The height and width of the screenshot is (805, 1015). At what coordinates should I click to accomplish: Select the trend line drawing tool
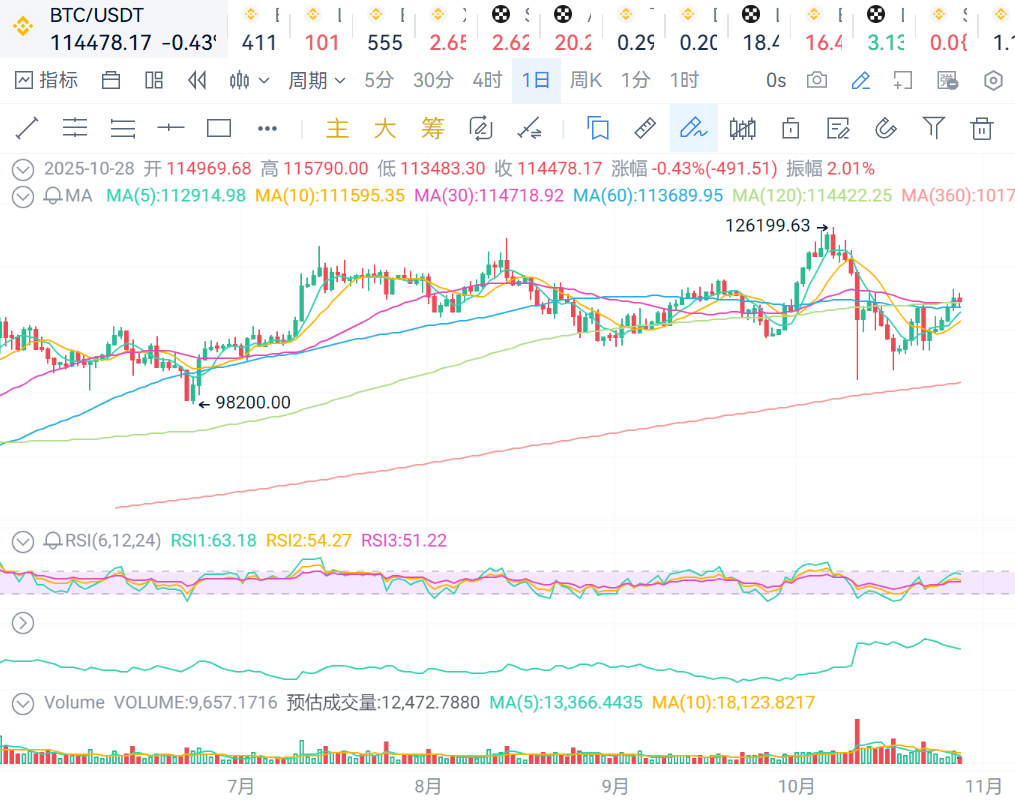point(27,128)
